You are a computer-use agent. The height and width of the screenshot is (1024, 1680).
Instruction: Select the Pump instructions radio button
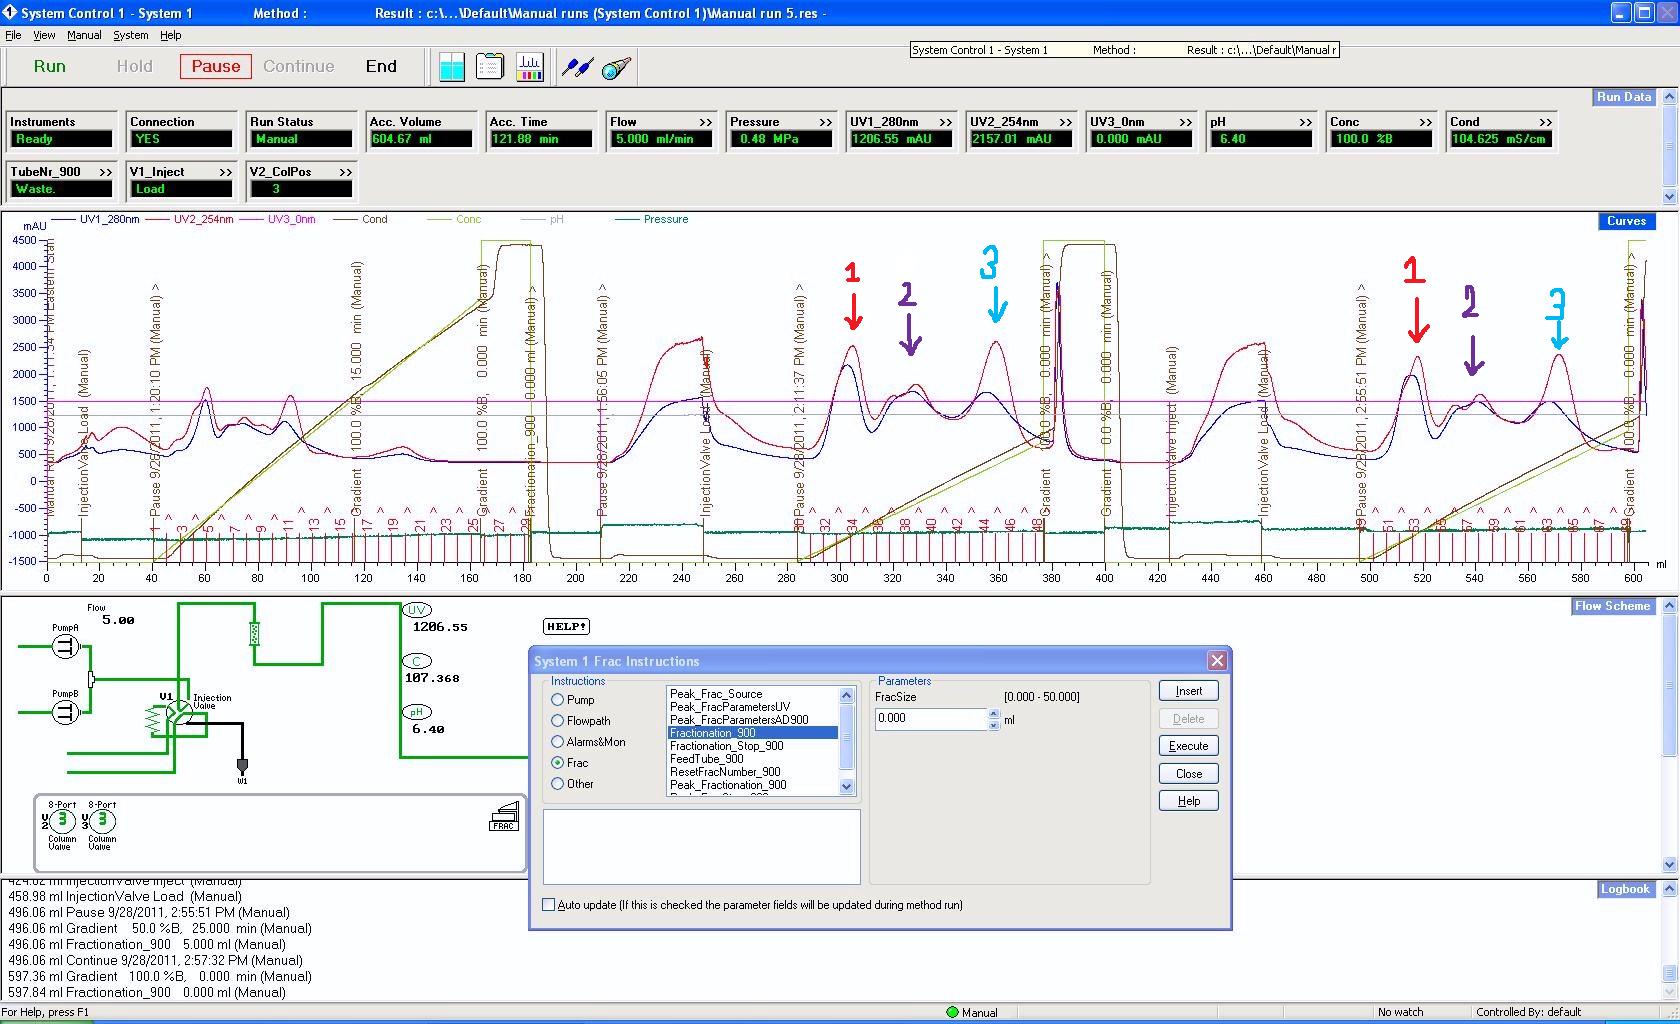coord(558,700)
